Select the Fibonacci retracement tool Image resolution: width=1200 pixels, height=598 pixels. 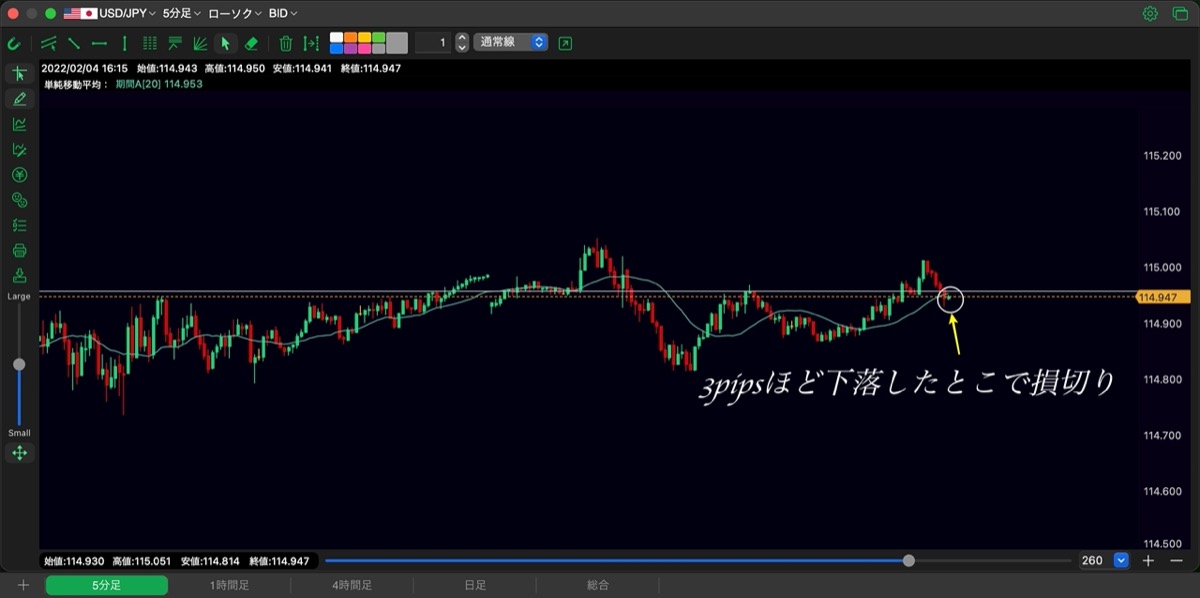[x=175, y=43]
